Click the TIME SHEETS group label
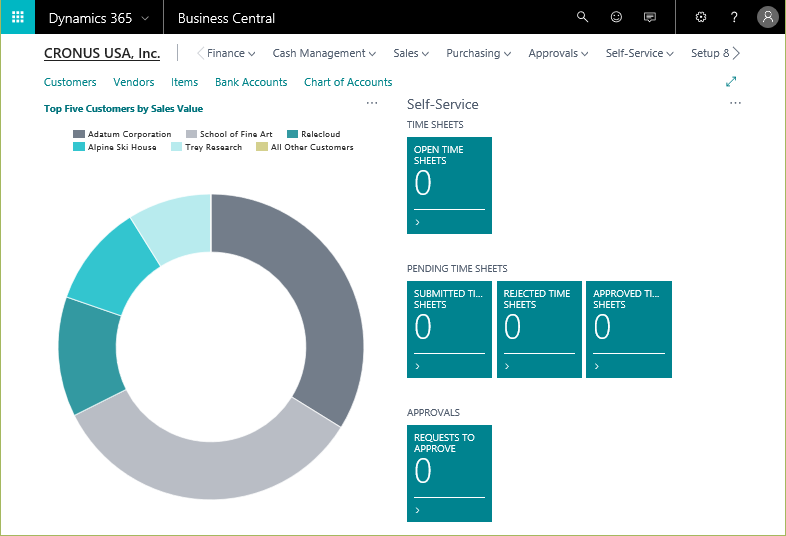Viewport: 786px width, 536px height. point(435,125)
